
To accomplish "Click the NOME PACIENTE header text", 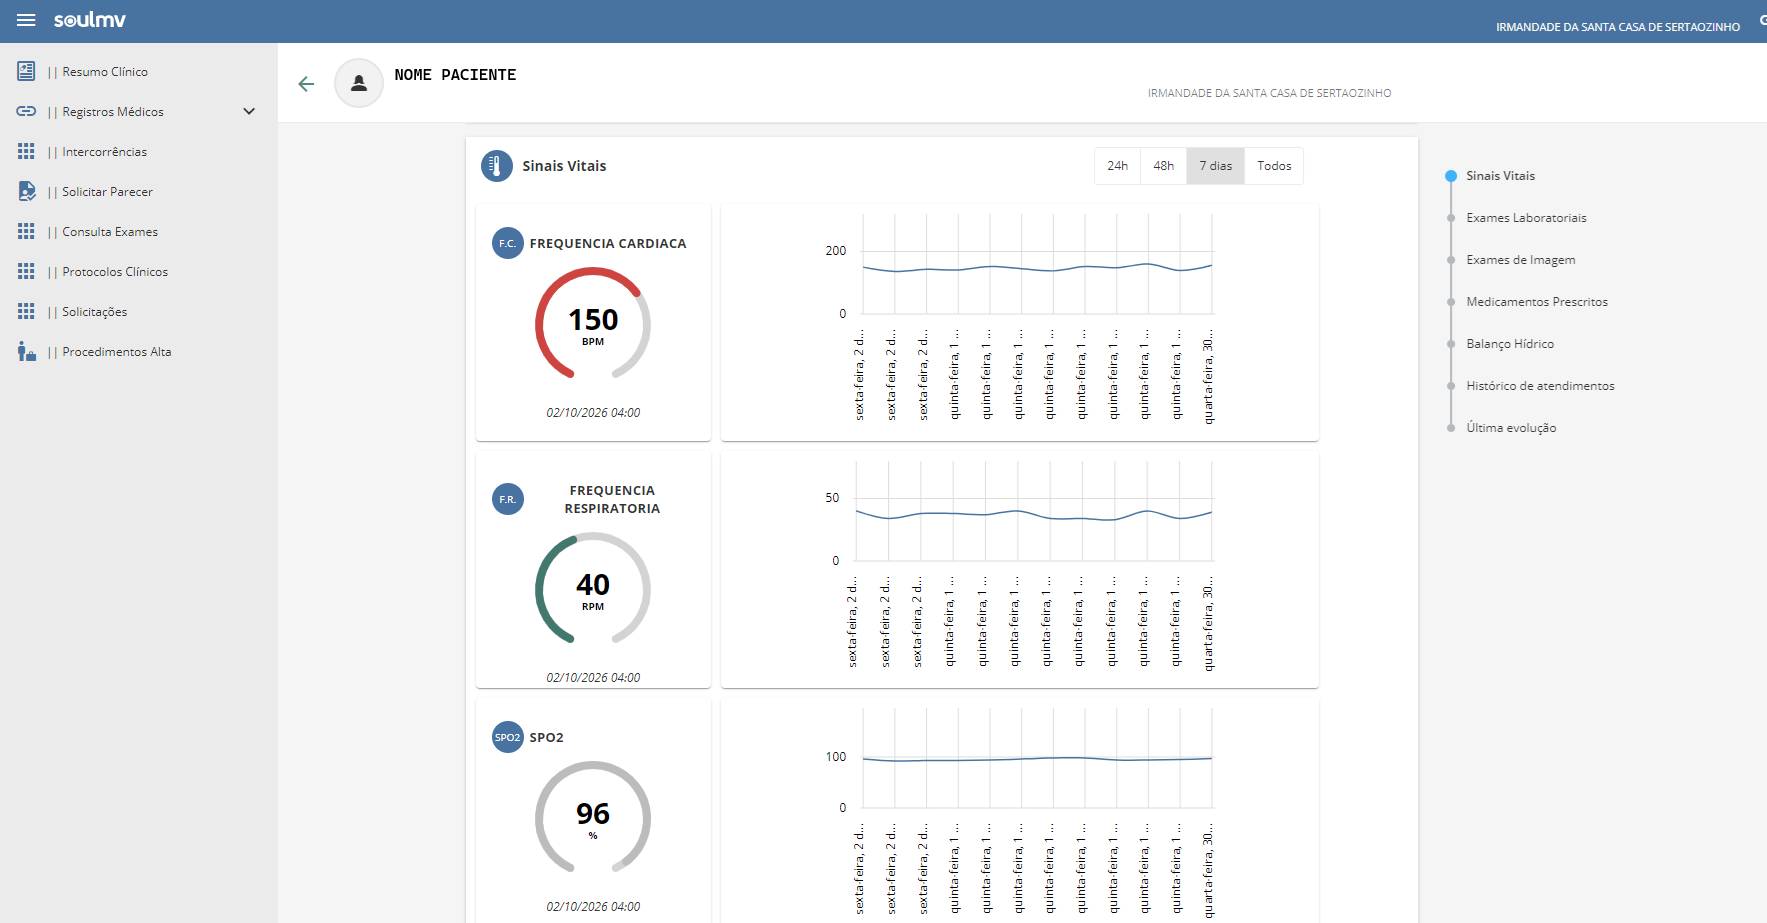I will [x=455, y=75].
